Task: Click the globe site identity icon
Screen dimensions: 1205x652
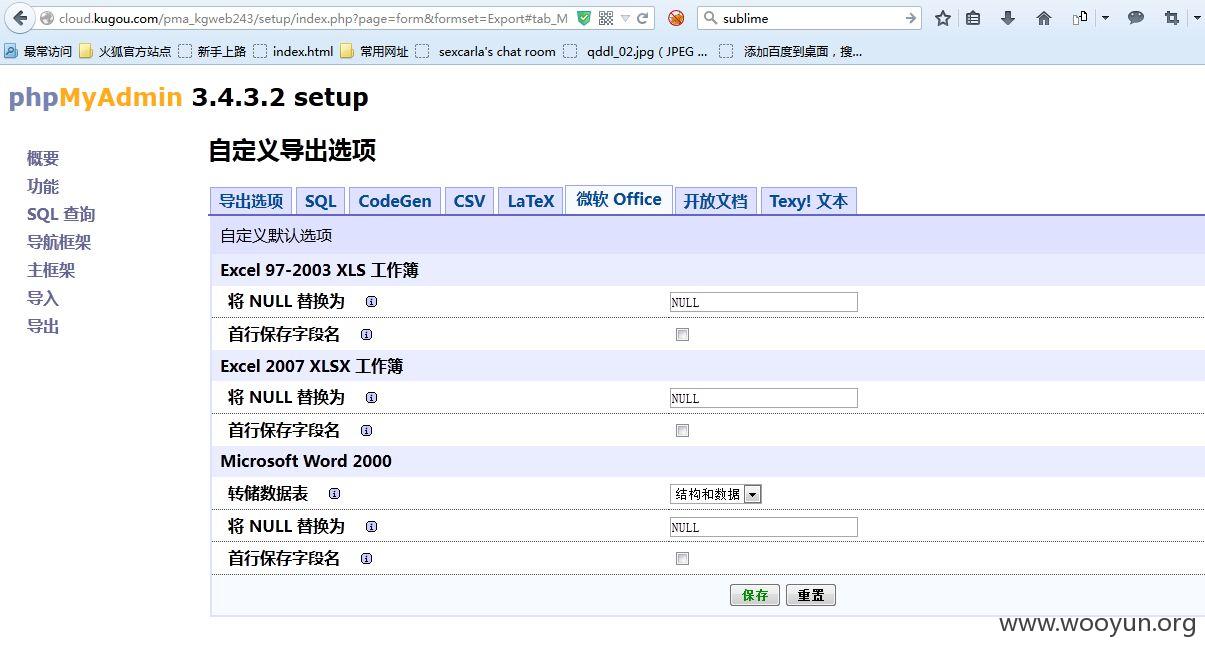Action: [x=46, y=18]
